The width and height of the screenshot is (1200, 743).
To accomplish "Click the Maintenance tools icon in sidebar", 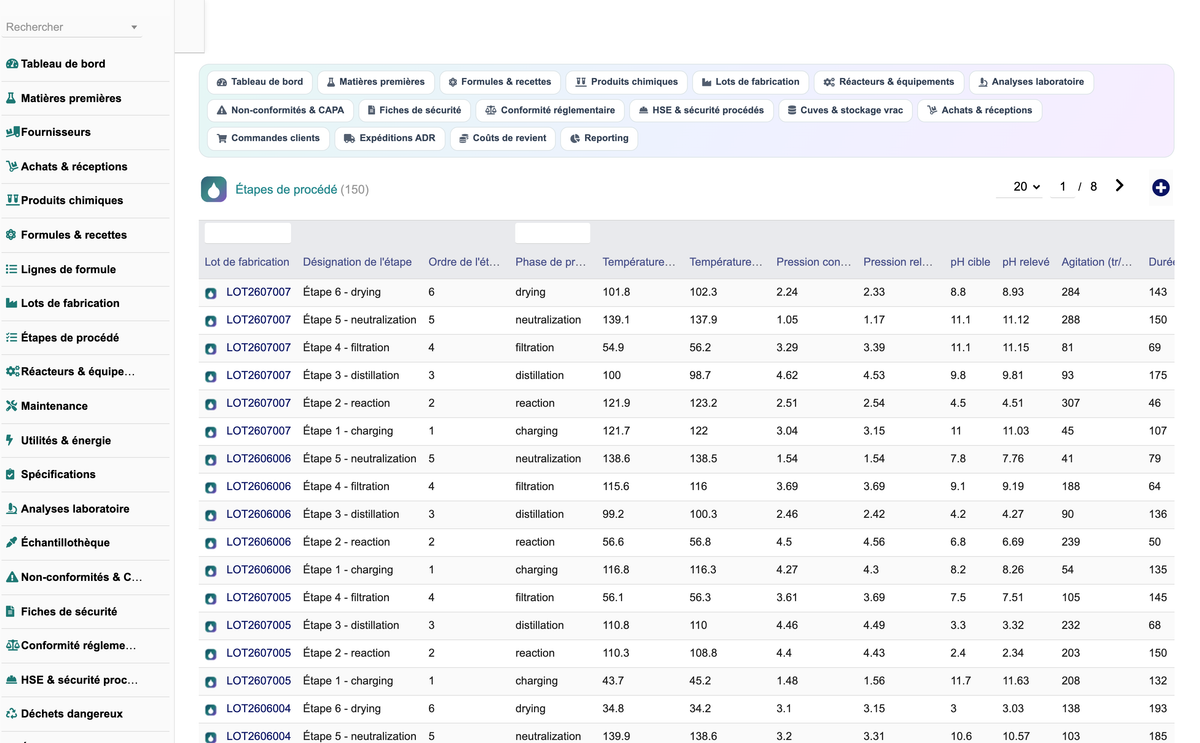I will coord(12,406).
